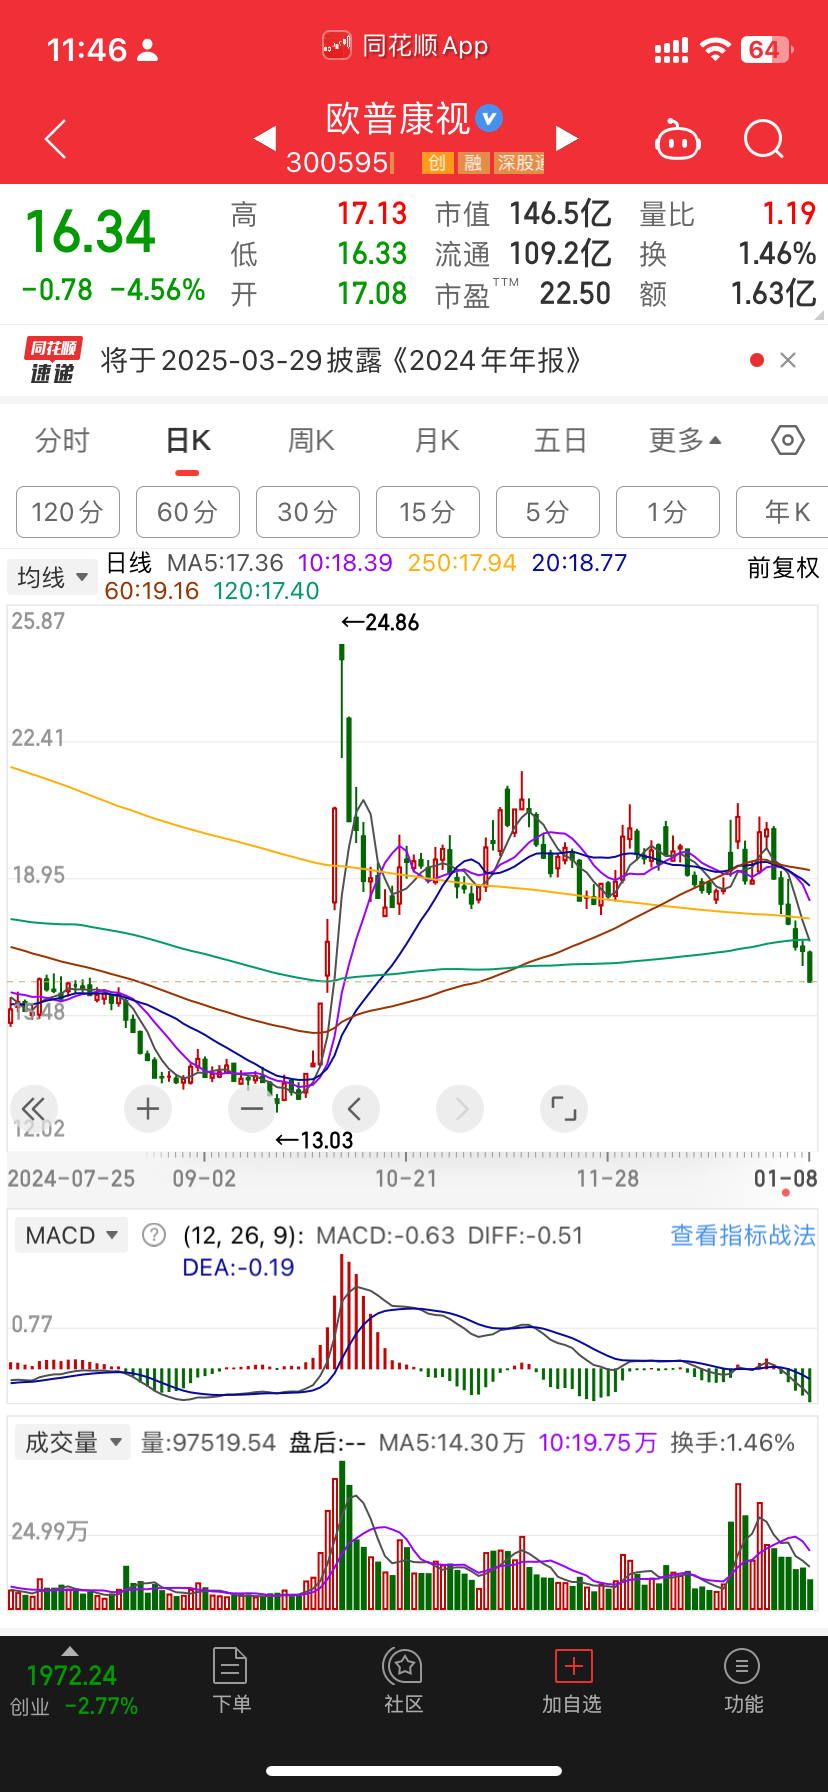Go to previous stock with left triangle
Image resolution: width=828 pixels, height=1792 pixels.
pos(265,139)
